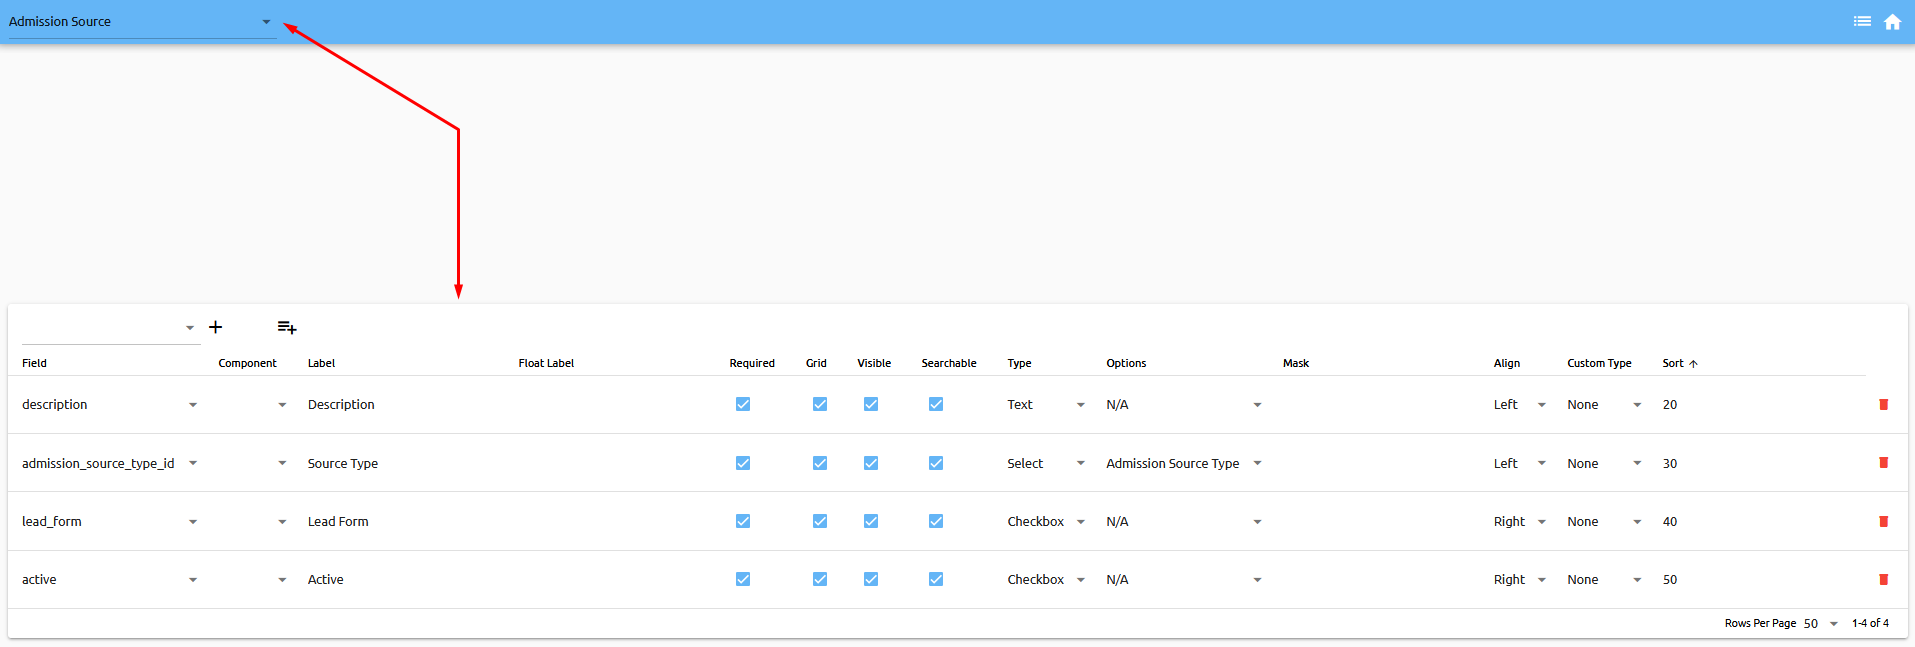This screenshot has height=647, width=1915.
Task: Toggle Grid checkbox for Source Type row
Action: [x=820, y=463]
